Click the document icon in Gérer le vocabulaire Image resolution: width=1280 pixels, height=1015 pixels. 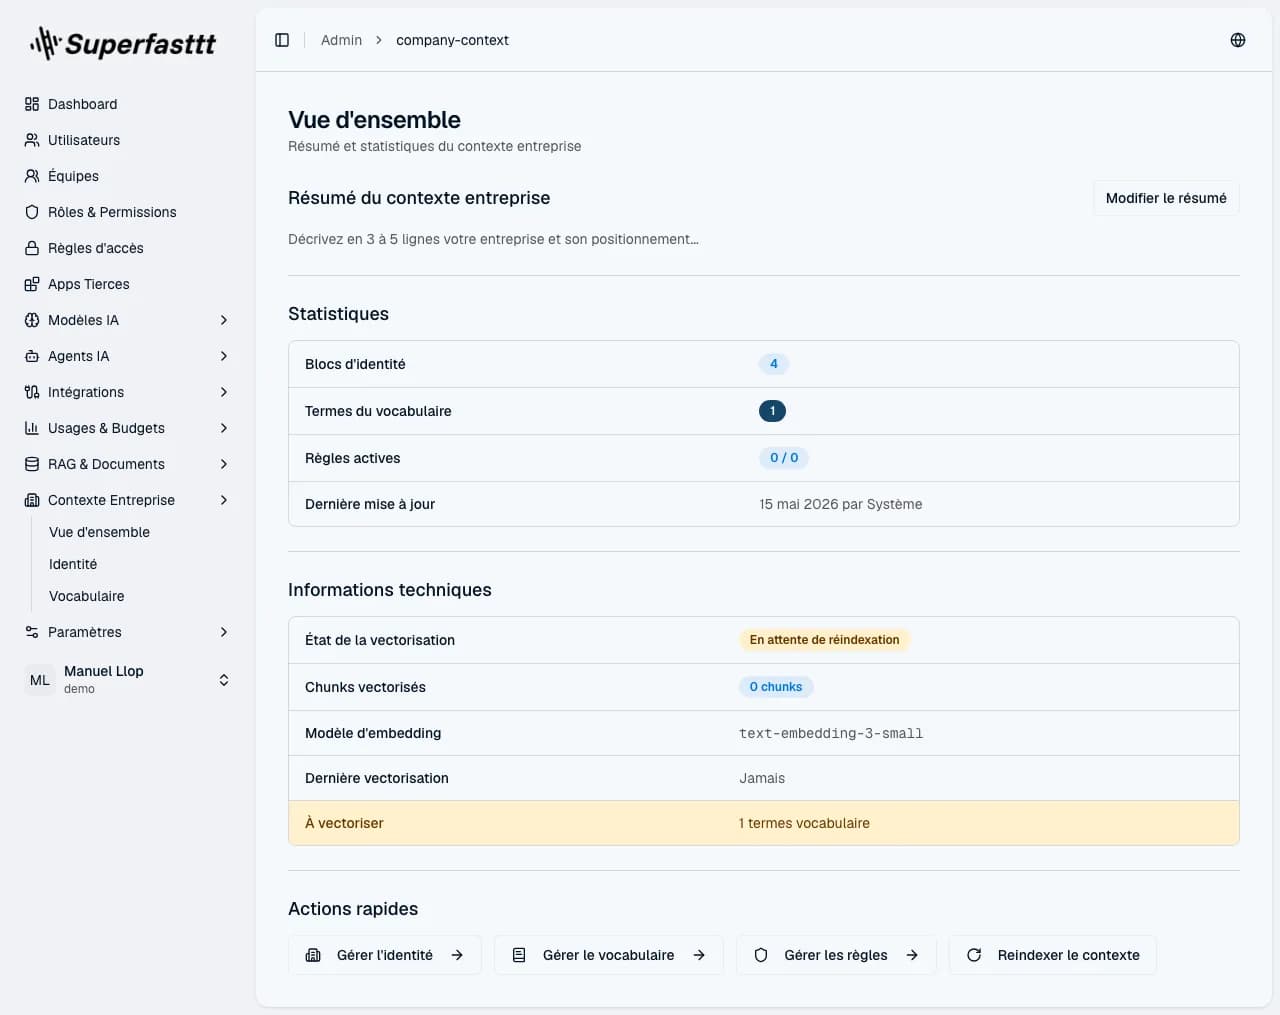[519, 955]
